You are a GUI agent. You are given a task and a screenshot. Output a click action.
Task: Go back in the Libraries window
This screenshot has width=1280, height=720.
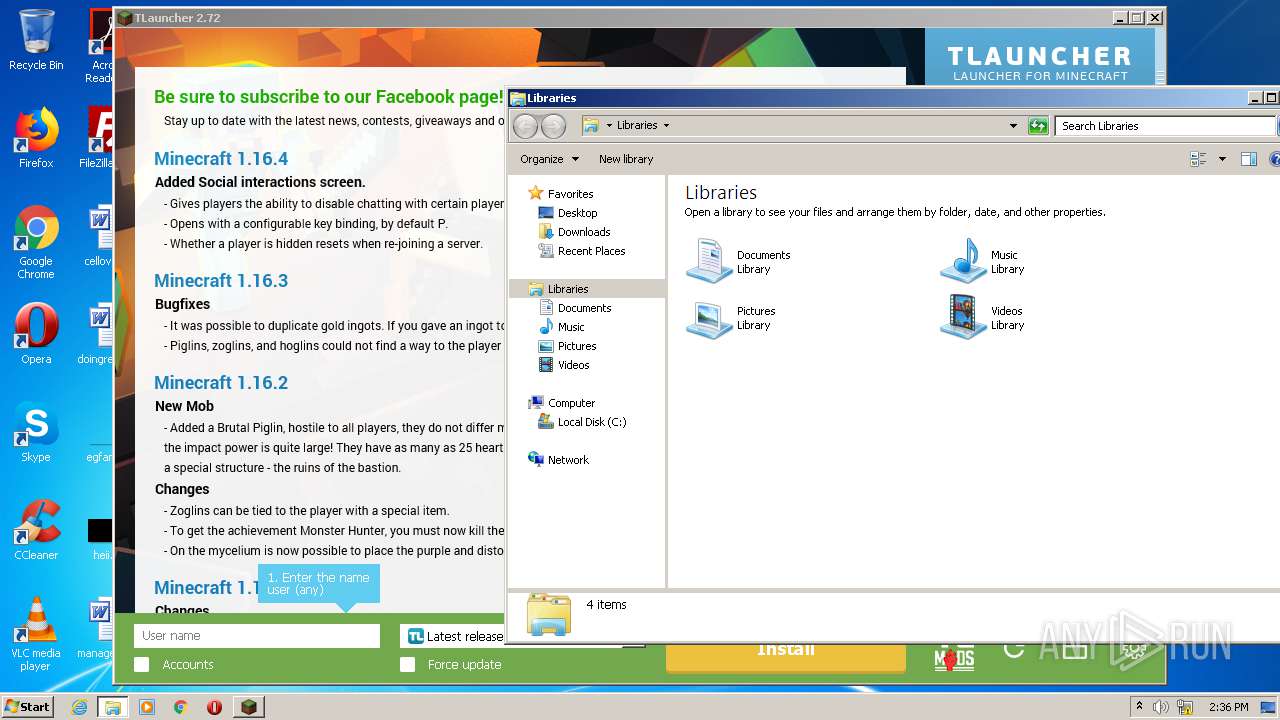(525, 126)
